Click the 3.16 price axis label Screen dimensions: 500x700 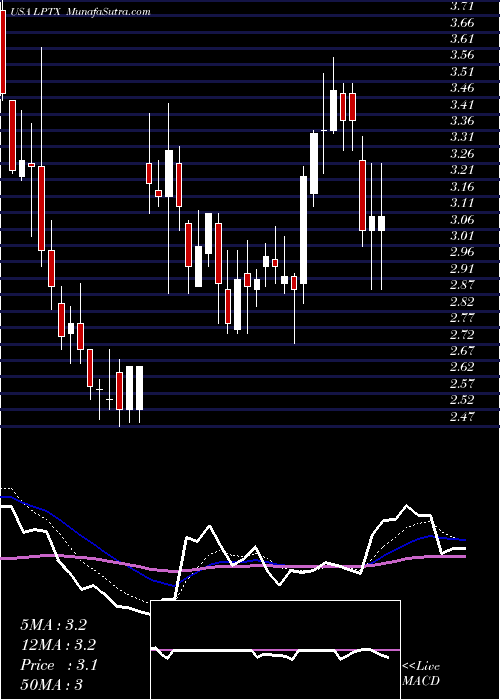pyautogui.click(x=462, y=187)
